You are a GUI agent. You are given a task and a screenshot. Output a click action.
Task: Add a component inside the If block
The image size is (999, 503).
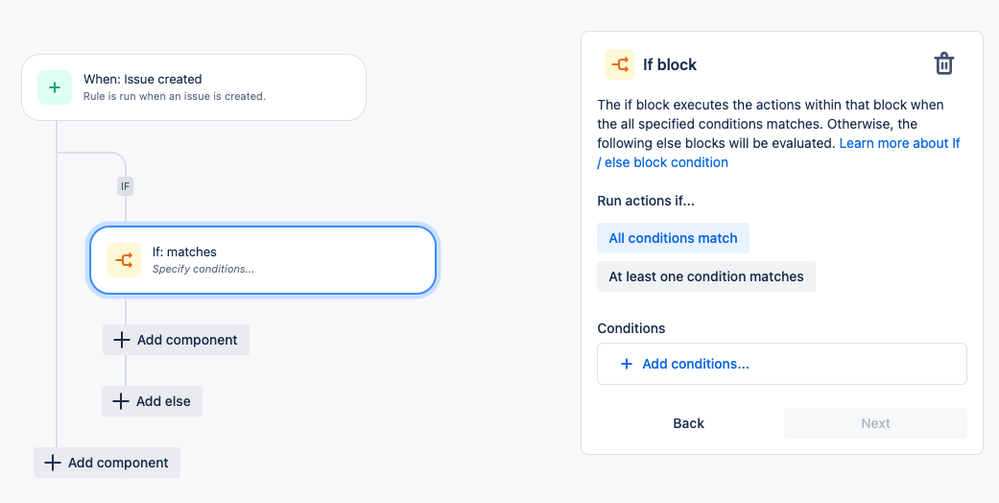click(x=176, y=340)
